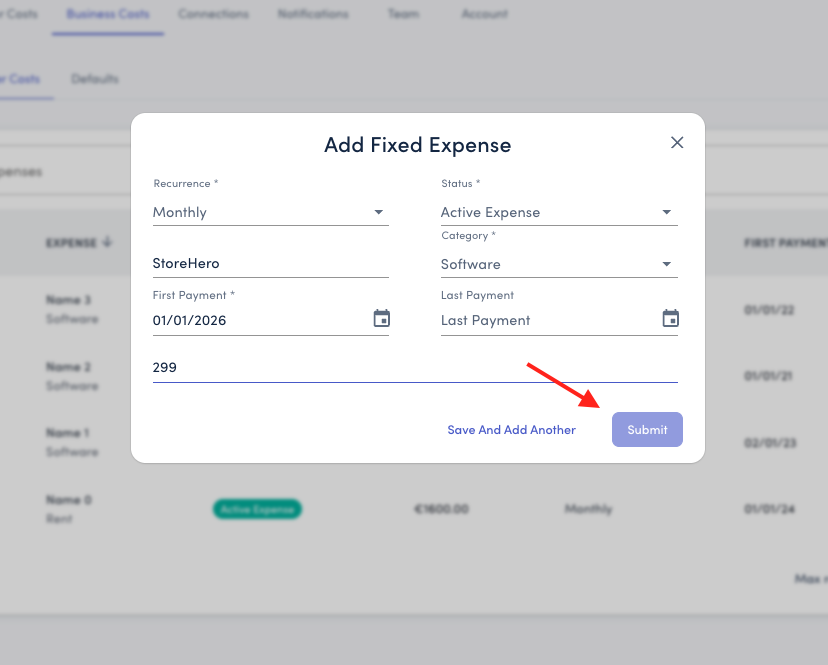Switch to the Business Costs tab

pos(108,15)
